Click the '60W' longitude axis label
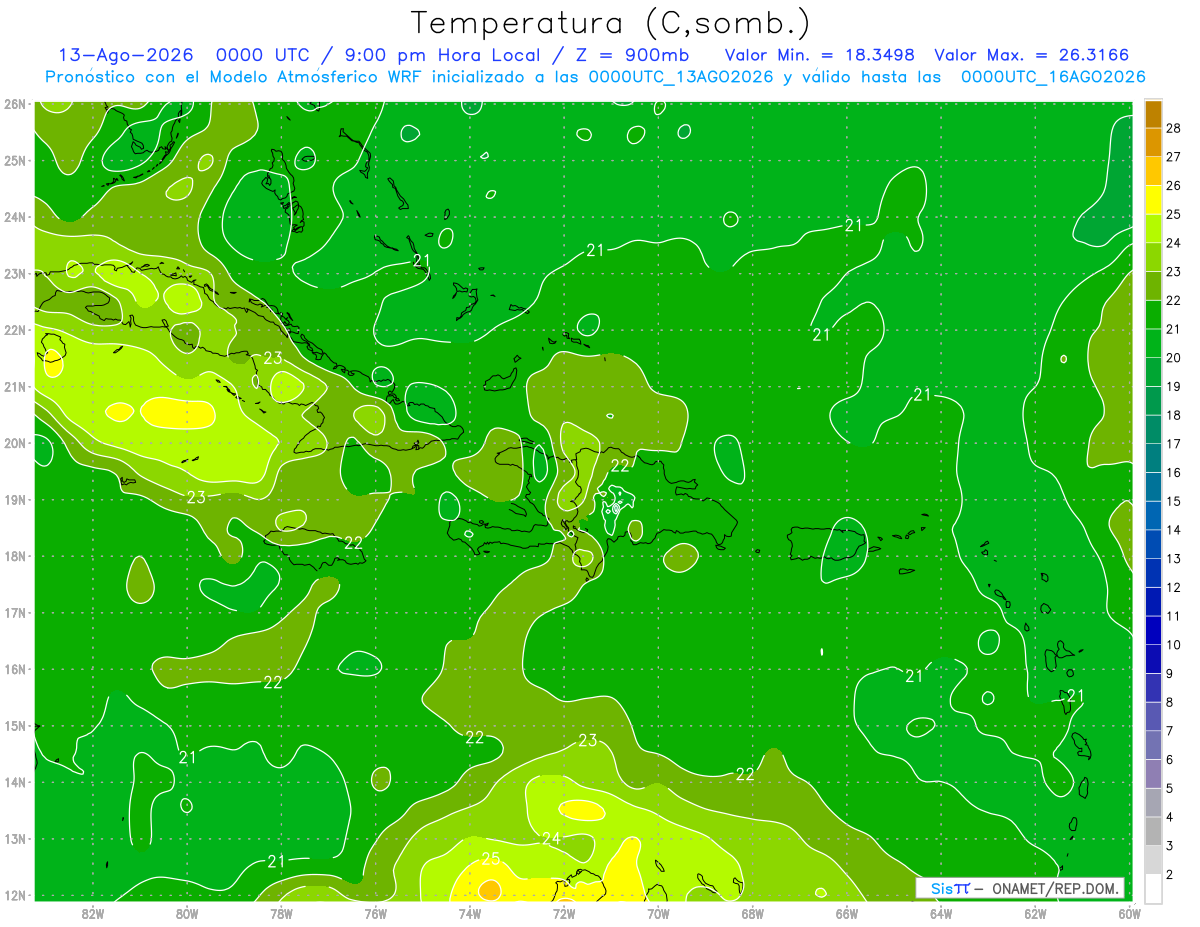Image resolution: width=1200 pixels, height=927 pixels. click(1129, 912)
